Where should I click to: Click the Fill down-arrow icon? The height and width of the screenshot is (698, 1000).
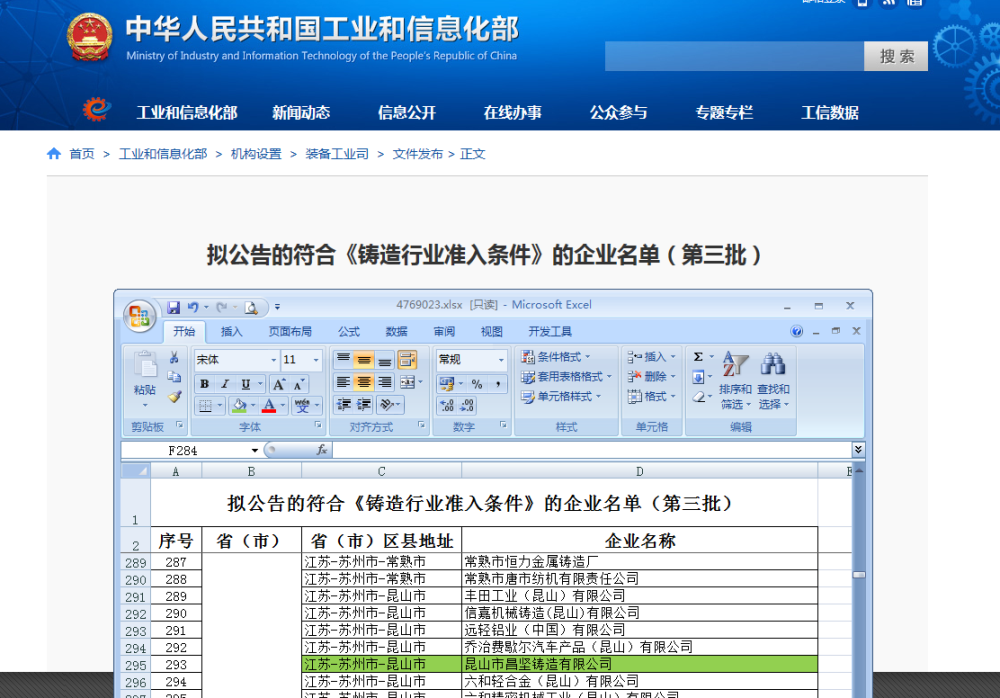(x=698, y=377)
